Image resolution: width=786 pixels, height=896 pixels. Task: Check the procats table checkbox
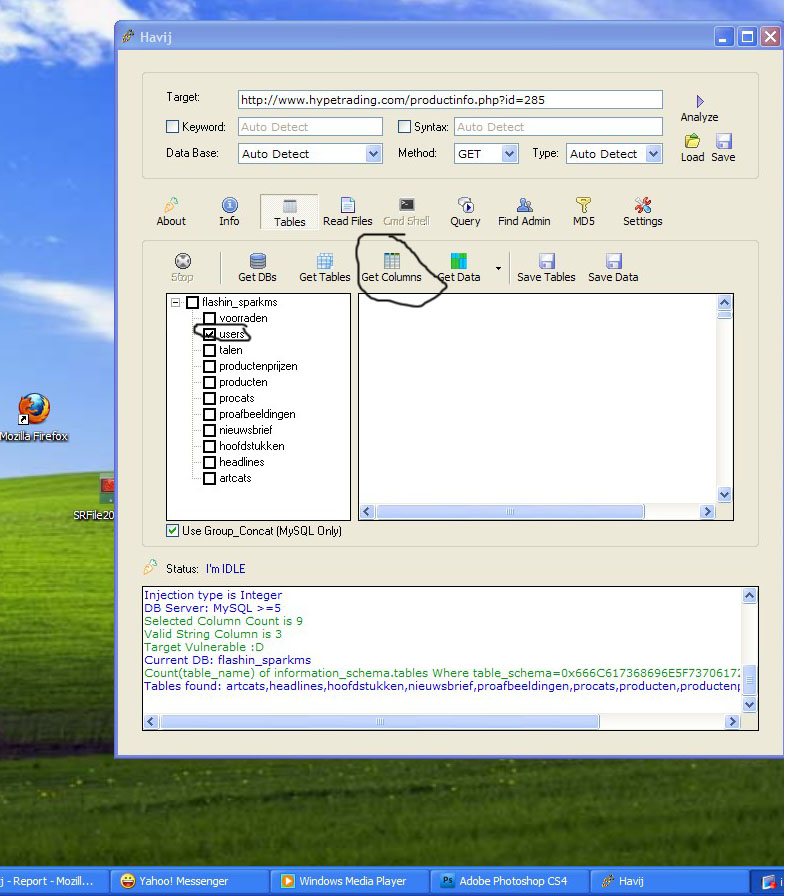210,398
